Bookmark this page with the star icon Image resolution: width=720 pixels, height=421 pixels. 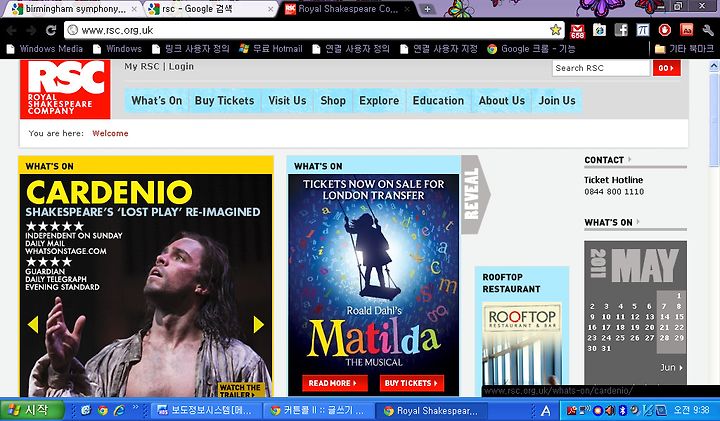point(555,30)
